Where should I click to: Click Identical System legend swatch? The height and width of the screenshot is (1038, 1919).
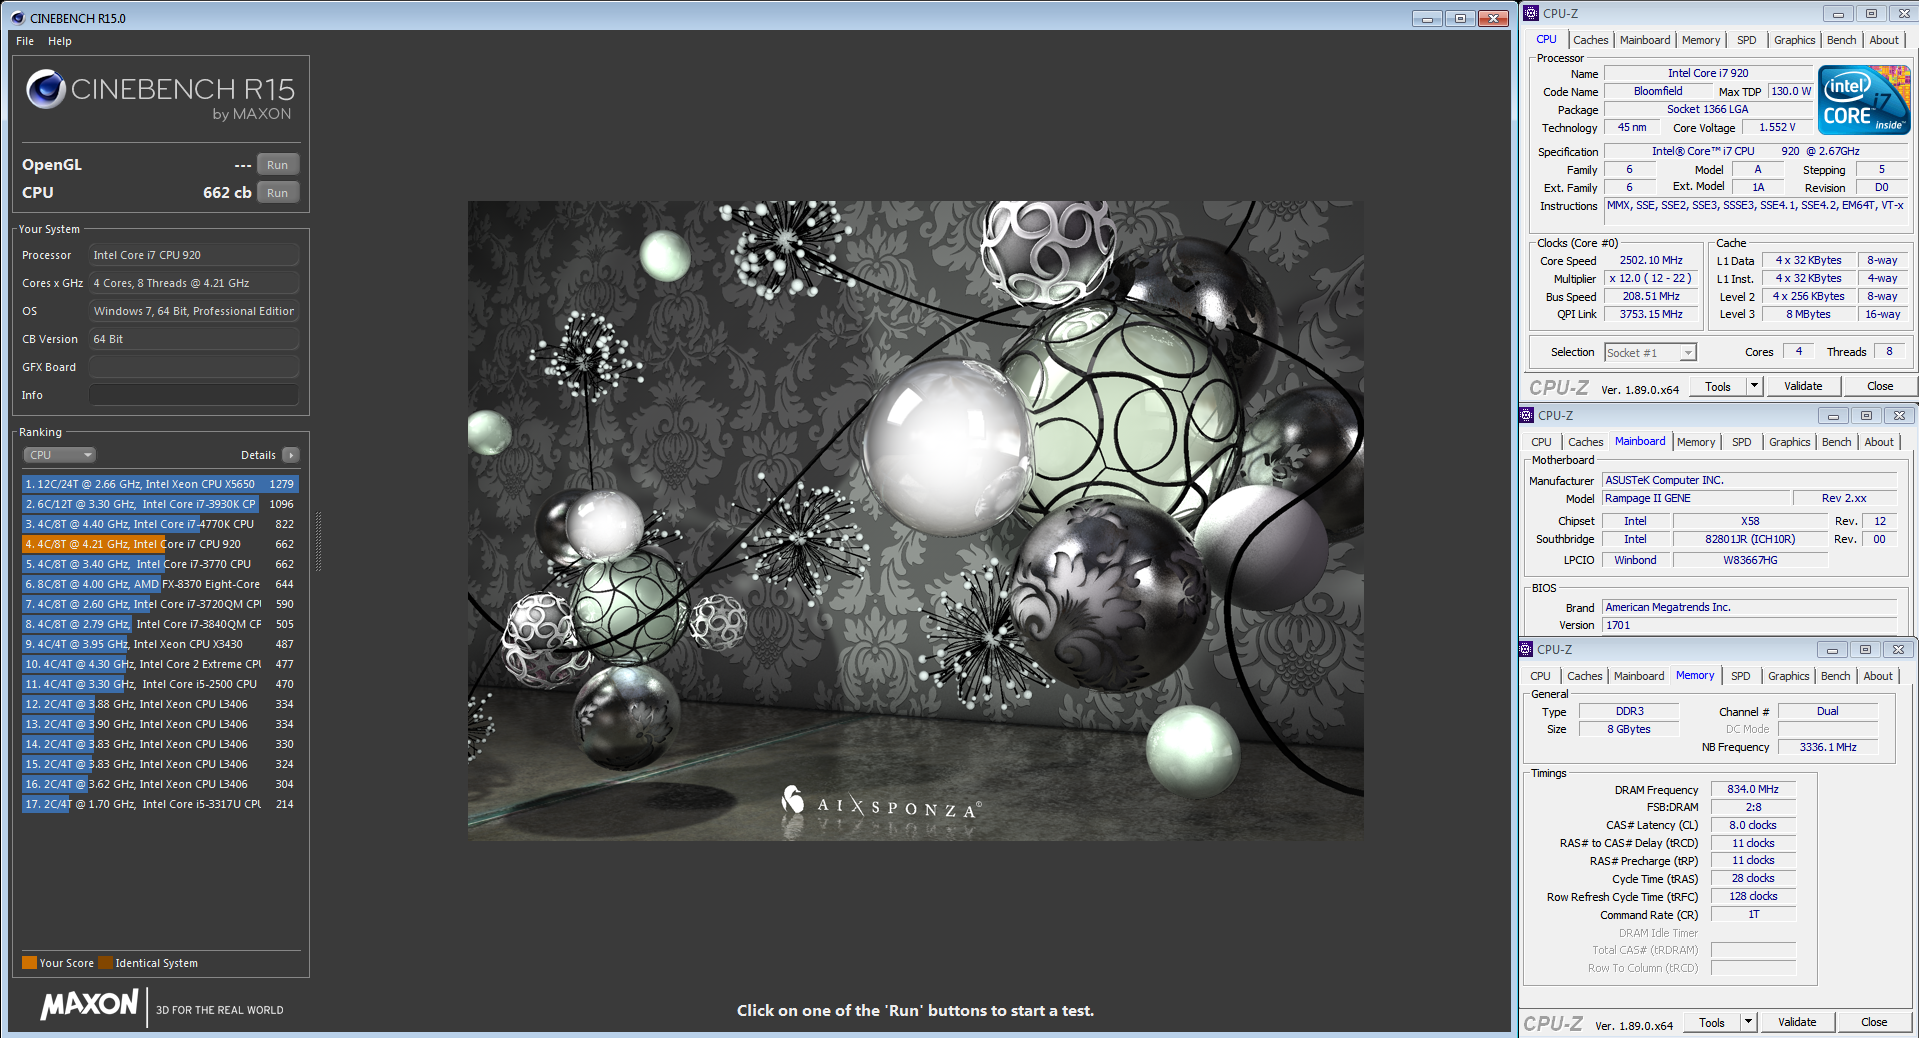105,963
